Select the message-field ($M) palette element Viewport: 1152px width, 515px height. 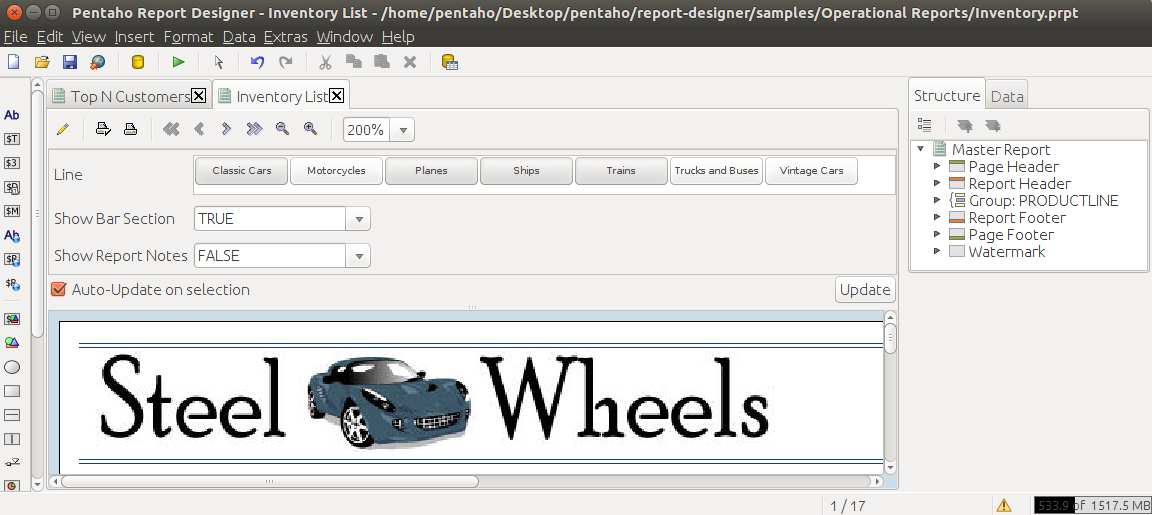pyautogui.click(x=12, y=212)
